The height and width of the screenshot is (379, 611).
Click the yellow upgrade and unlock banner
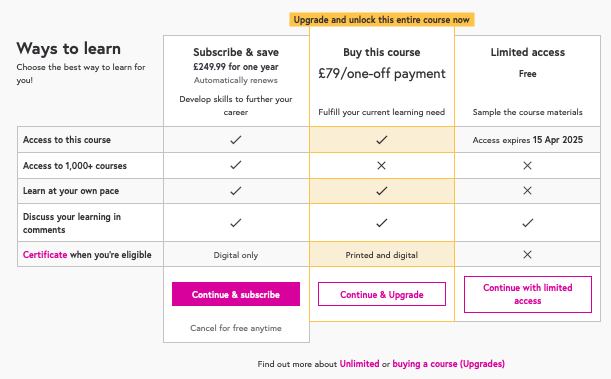381,19
